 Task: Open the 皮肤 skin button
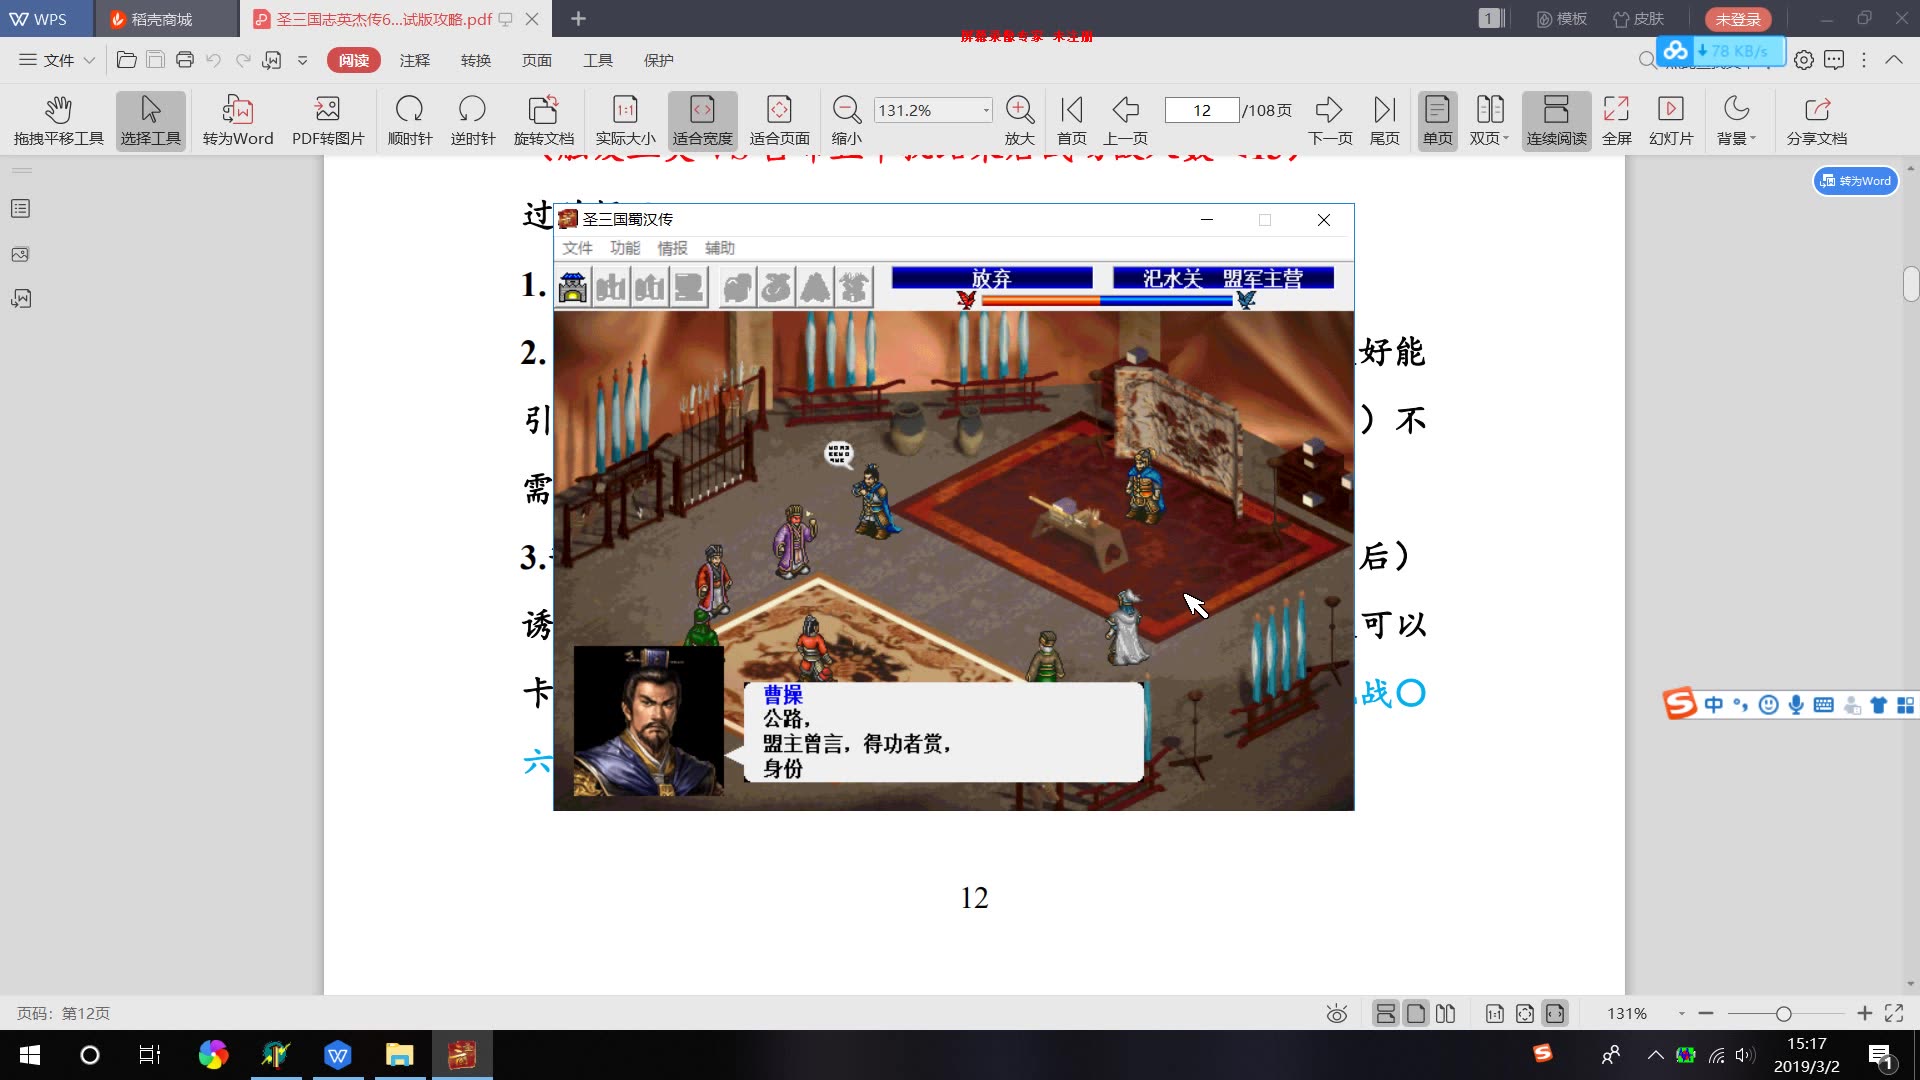[1638, 19]
